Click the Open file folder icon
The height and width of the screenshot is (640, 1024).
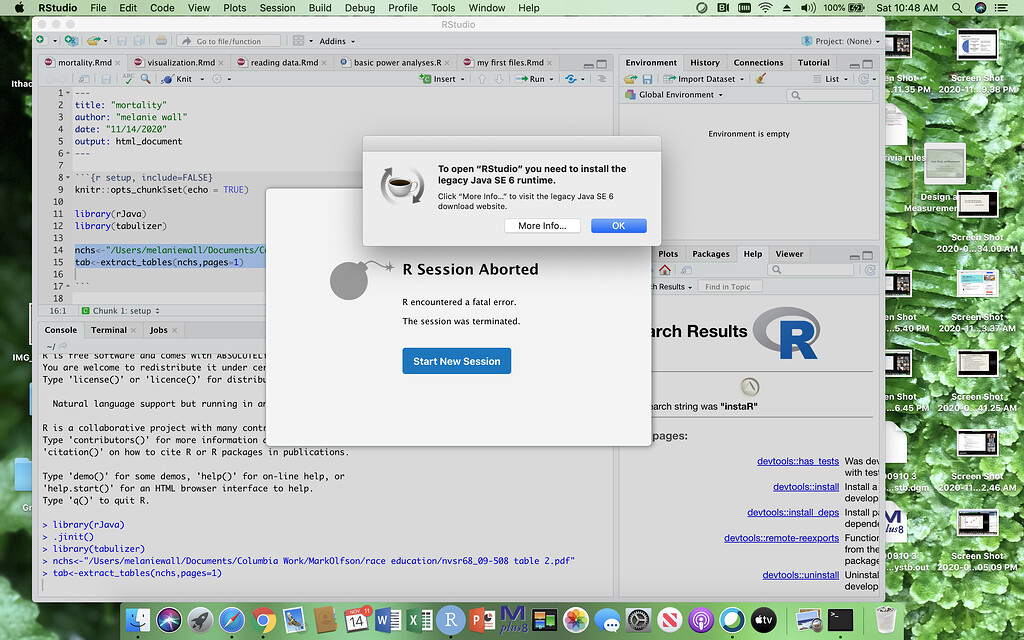click(x=94, y=40)
